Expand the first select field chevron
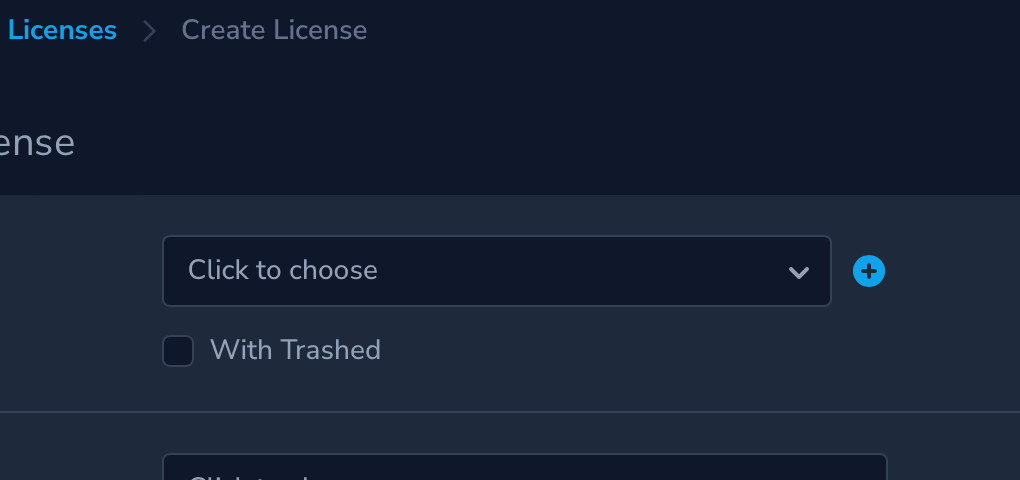This screenshot has width=1020, height=480. pos(798,272)
